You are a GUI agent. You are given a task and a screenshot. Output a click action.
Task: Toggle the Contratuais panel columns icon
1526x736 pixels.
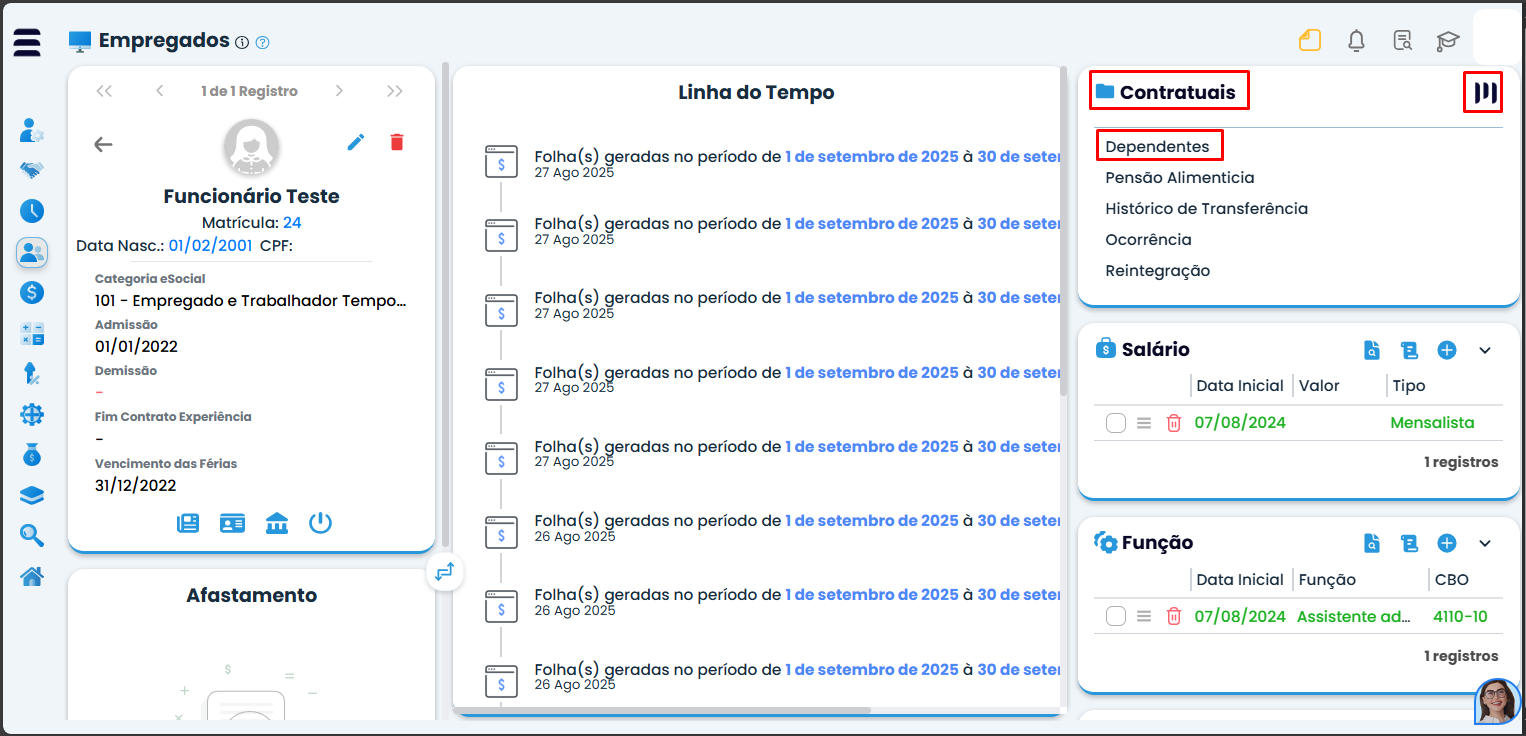(x=1484, y=93)
